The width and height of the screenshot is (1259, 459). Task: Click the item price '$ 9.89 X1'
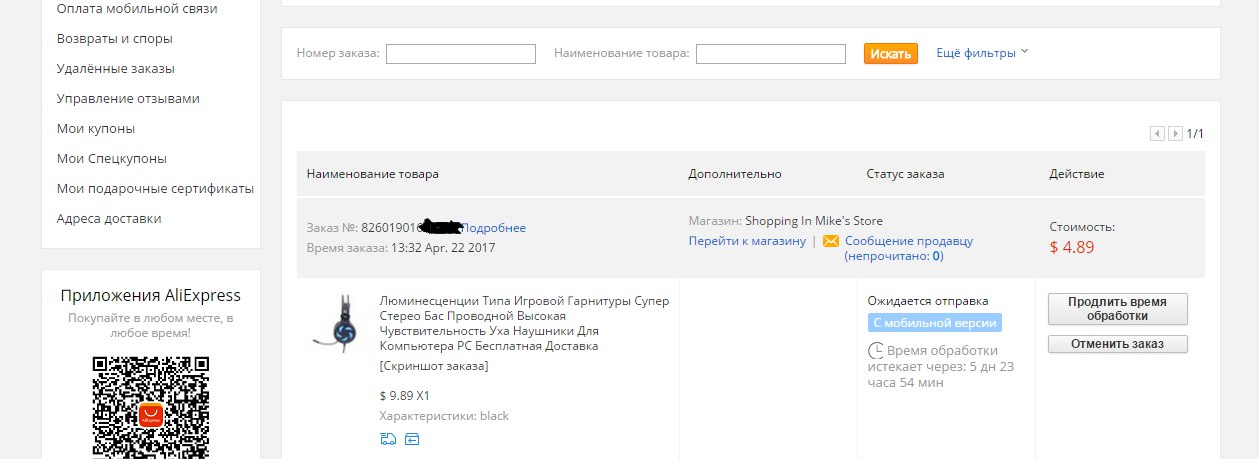point(405,396)
